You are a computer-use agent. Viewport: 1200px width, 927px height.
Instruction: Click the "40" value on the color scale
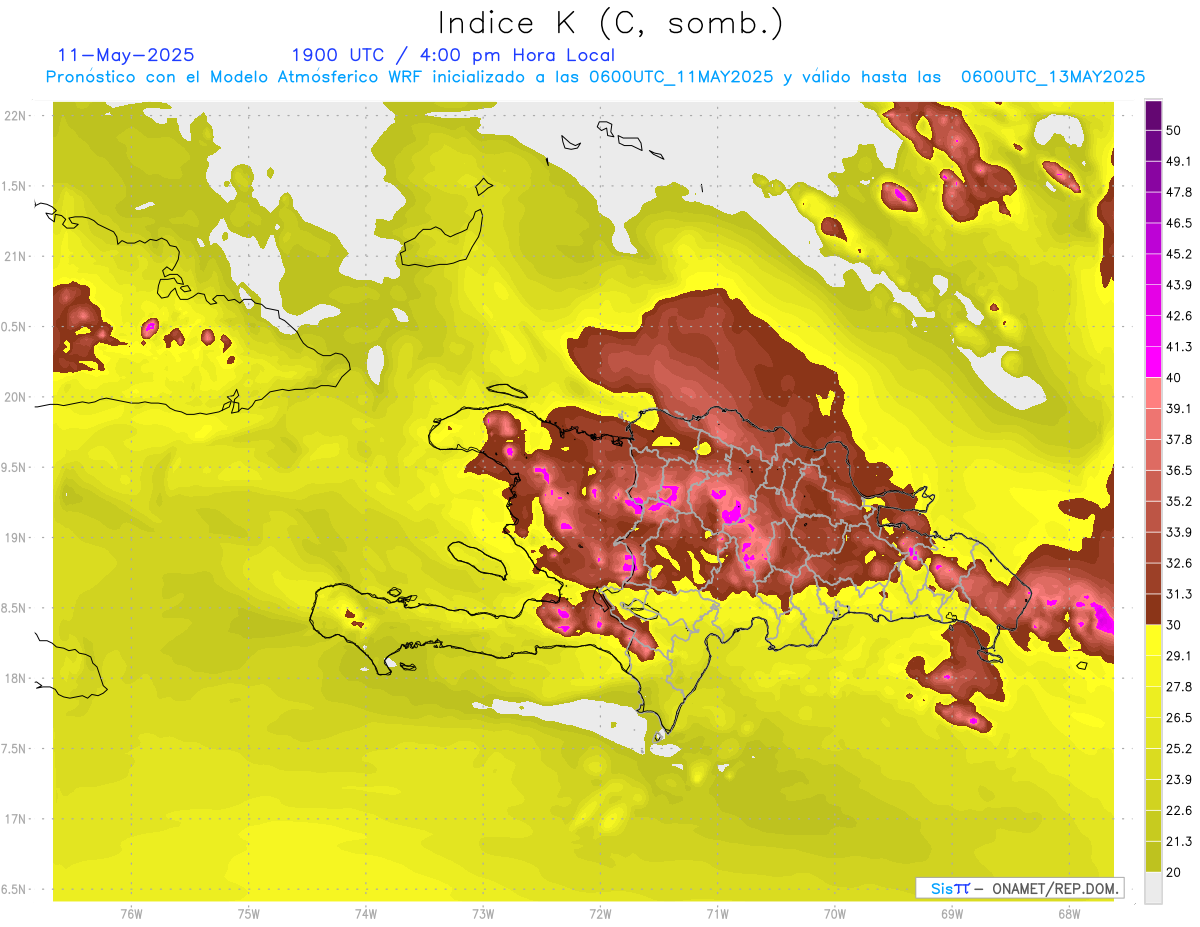pyautogui.click(x=1175, y=378)
